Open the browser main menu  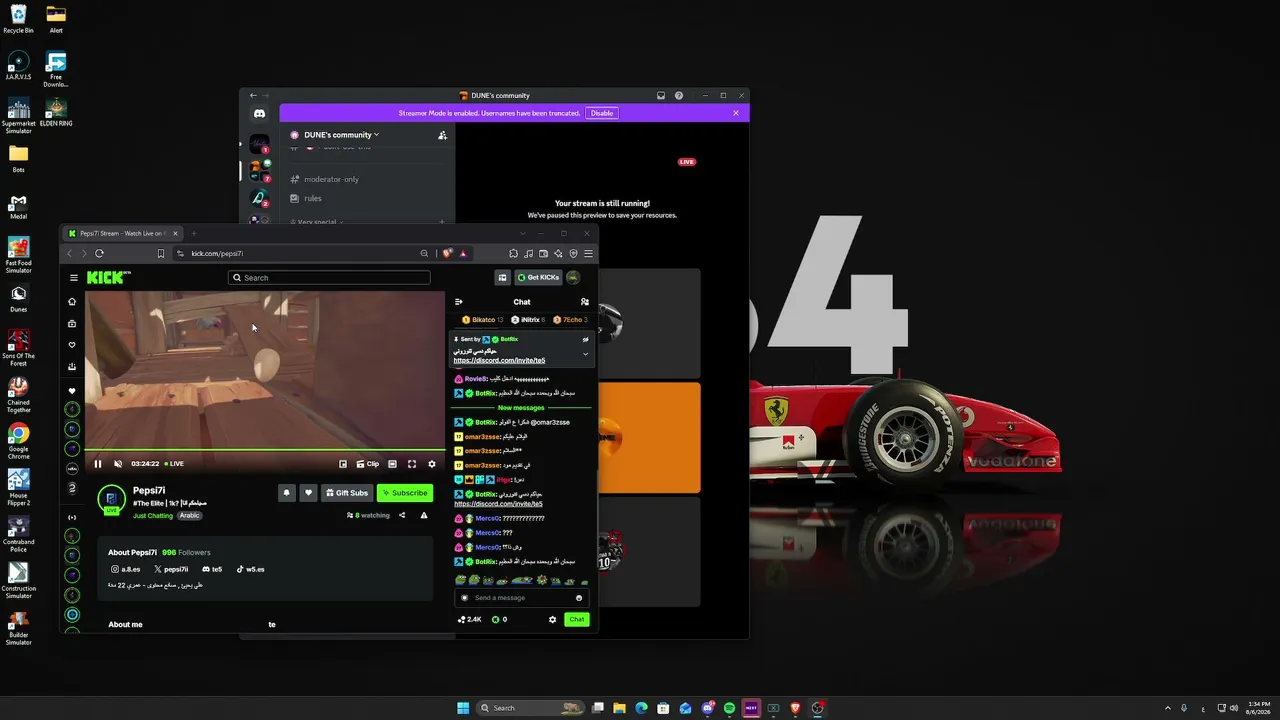588,254
